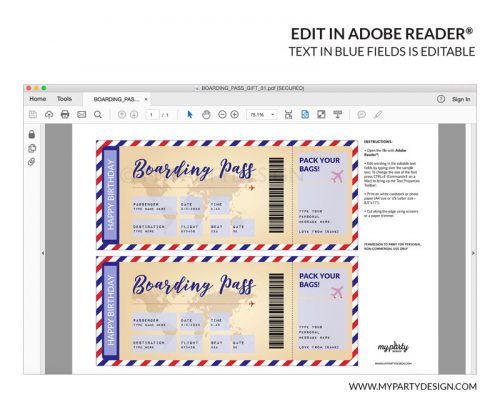Close the BOARDING_PAS... document tab
This screenshot has height=398, width=500.
click(x=146, y=99)
